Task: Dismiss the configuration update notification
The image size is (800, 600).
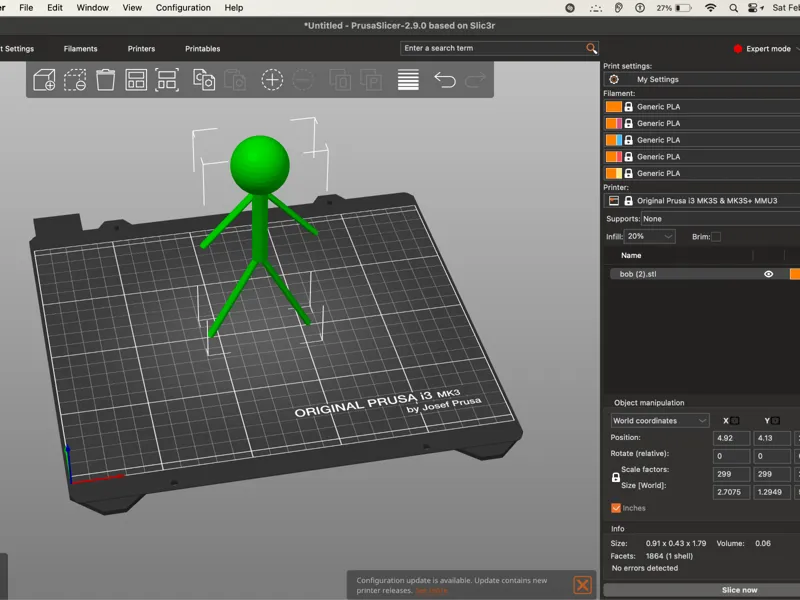Action: coord(582,585)
